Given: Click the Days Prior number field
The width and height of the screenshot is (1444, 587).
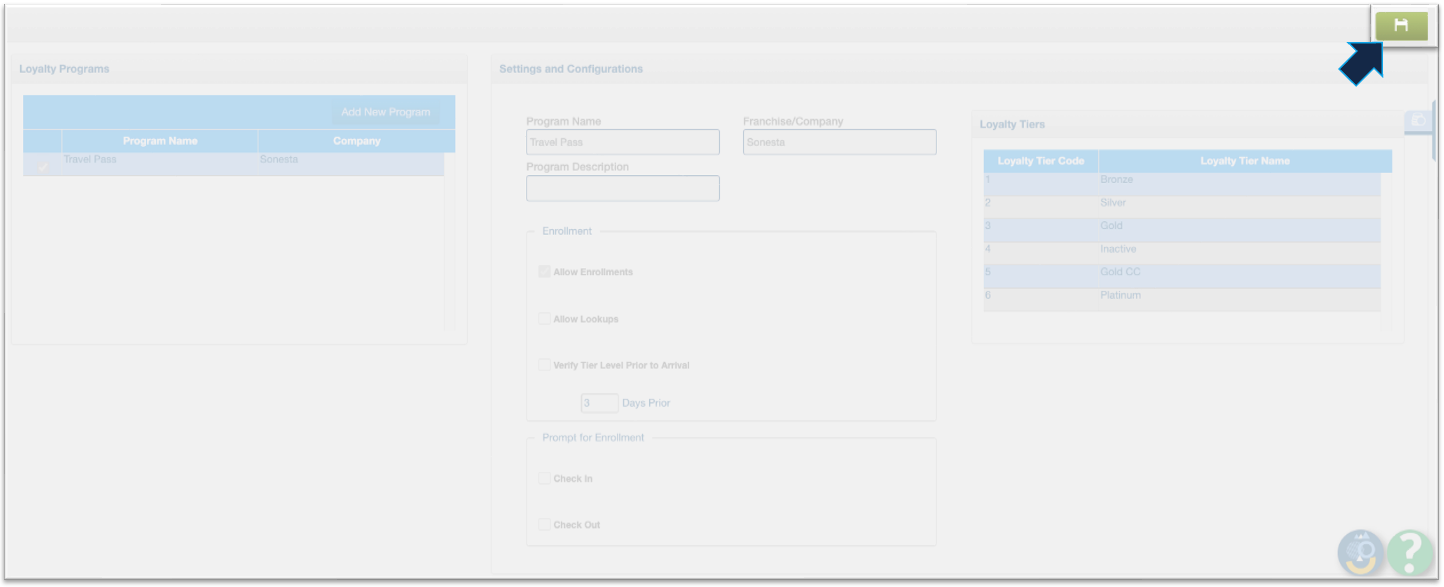Looking at the screenshot, I should coord(599,403).
